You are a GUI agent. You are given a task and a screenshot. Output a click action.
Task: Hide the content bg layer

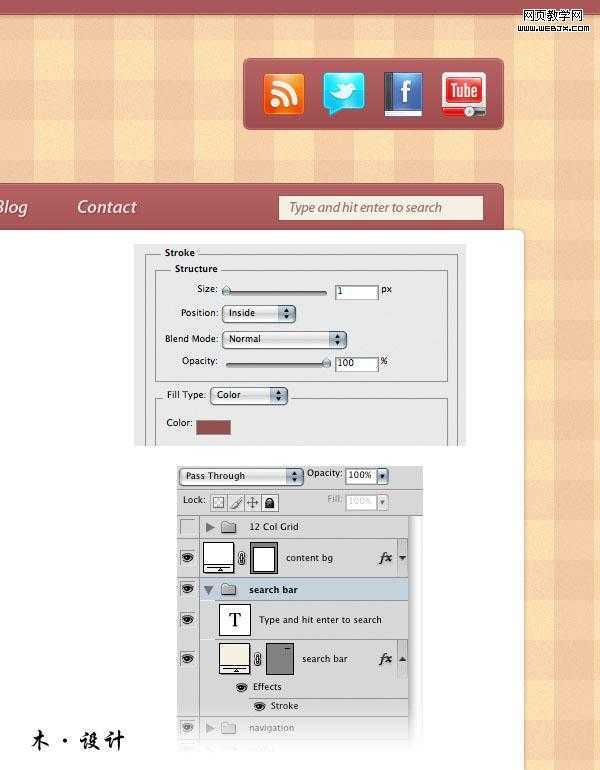tap(188, 557)
